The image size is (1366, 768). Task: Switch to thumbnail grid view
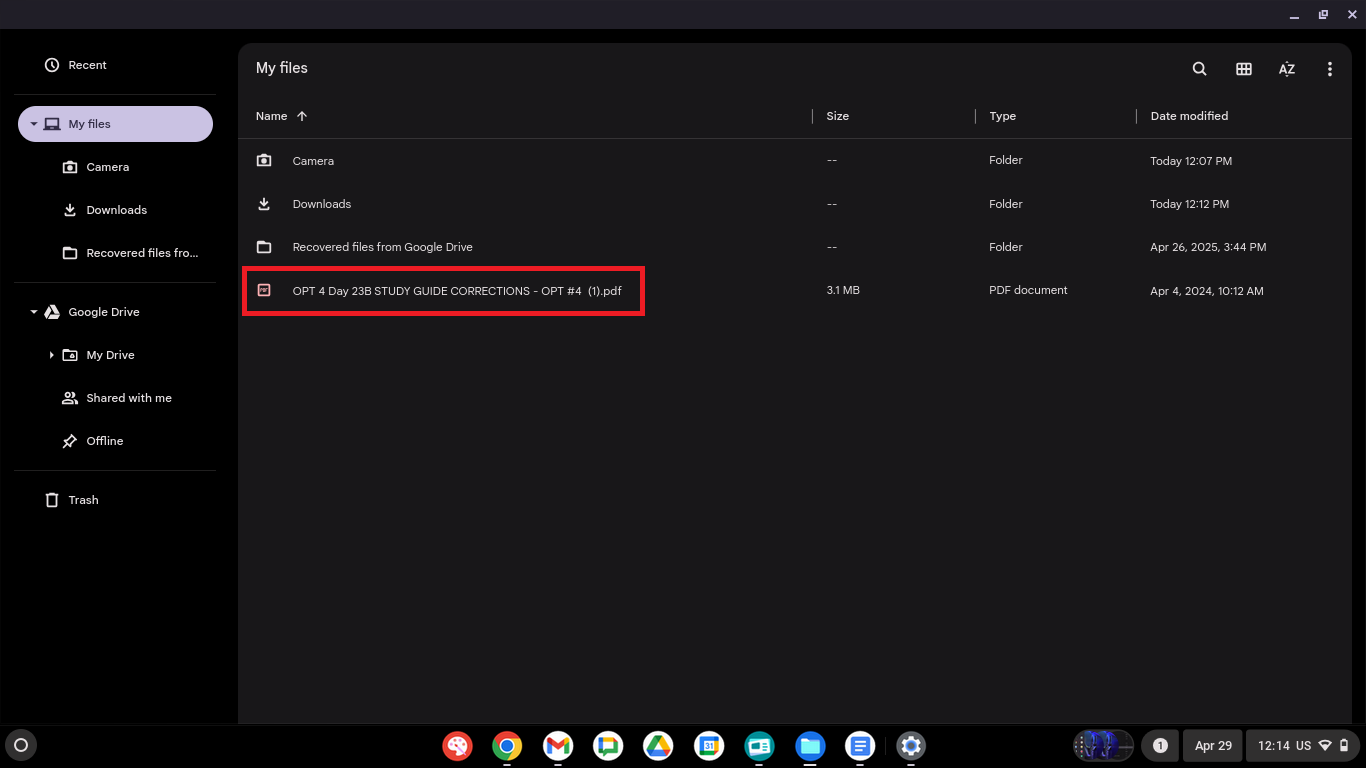[1243, 69]
